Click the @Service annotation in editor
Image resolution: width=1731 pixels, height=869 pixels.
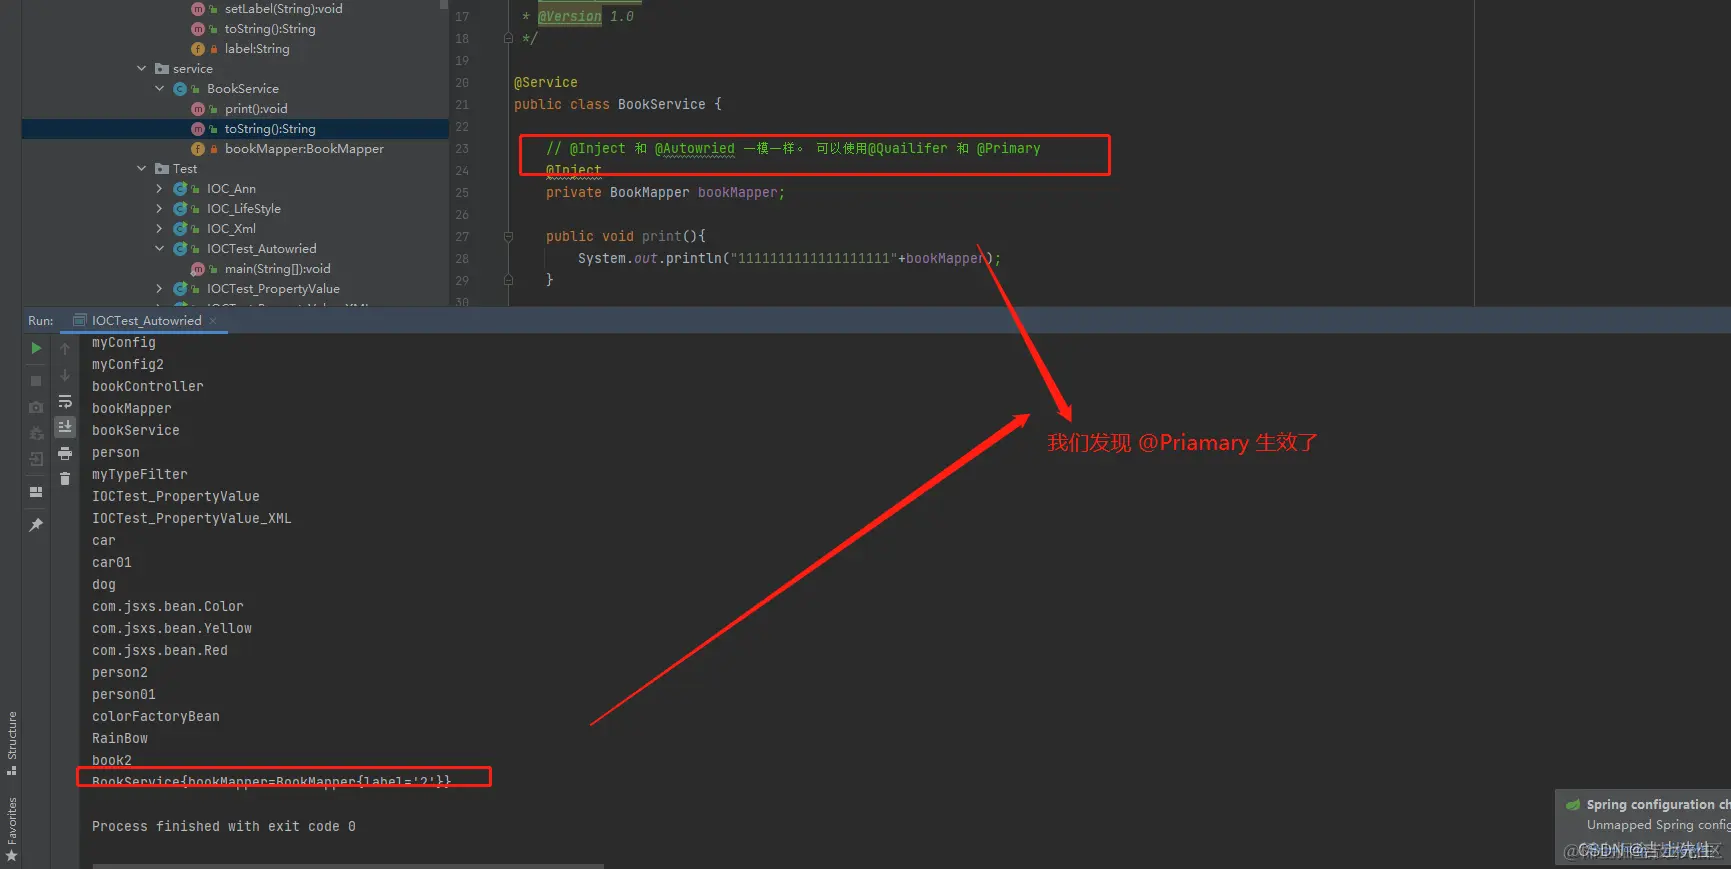click(x=545, y=83)
